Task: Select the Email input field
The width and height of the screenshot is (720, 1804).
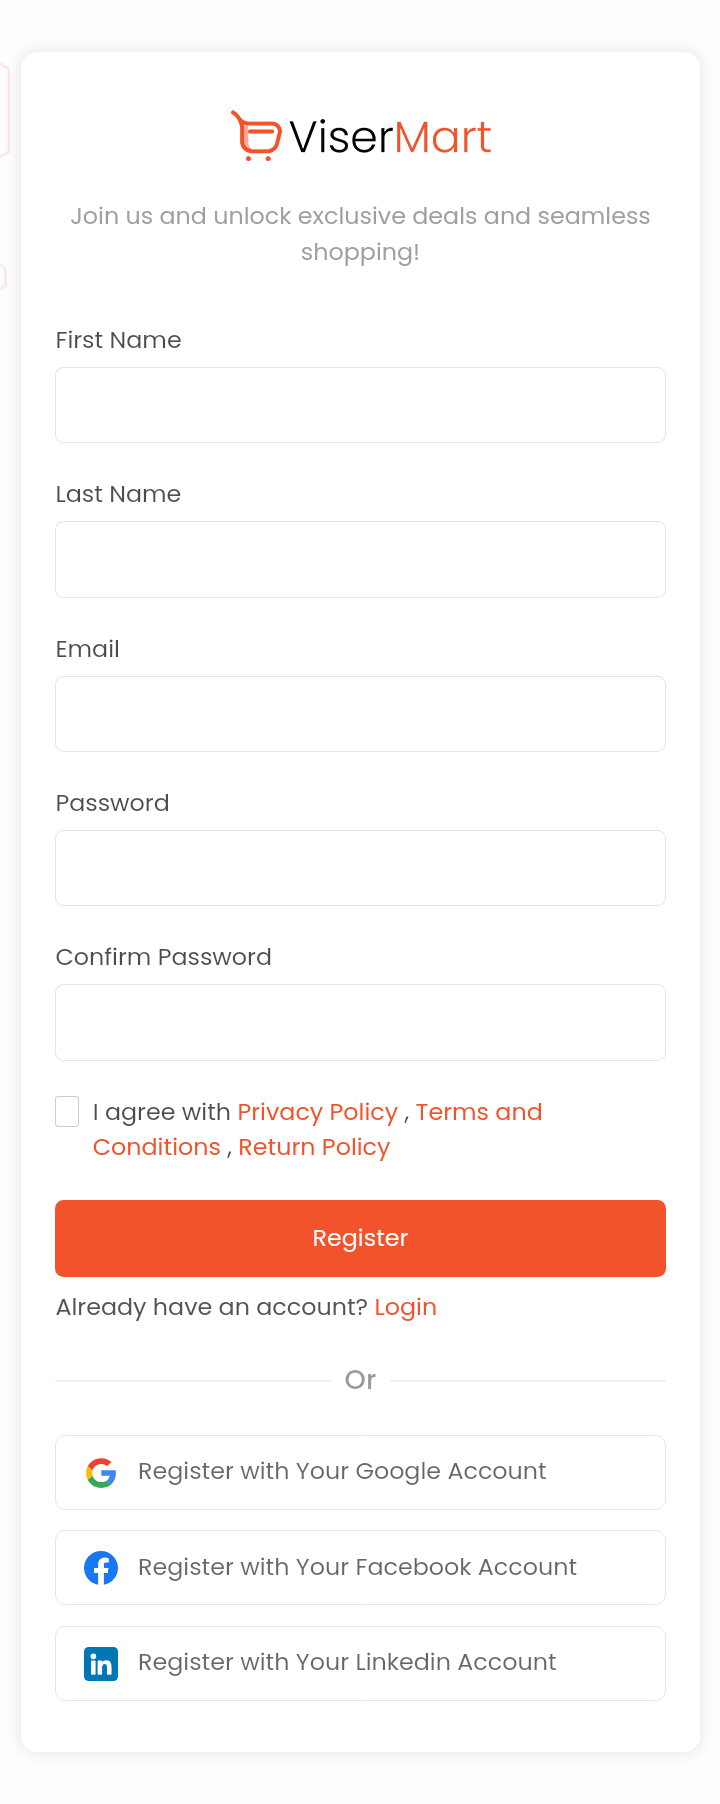Action: click(x=360, y=714)
